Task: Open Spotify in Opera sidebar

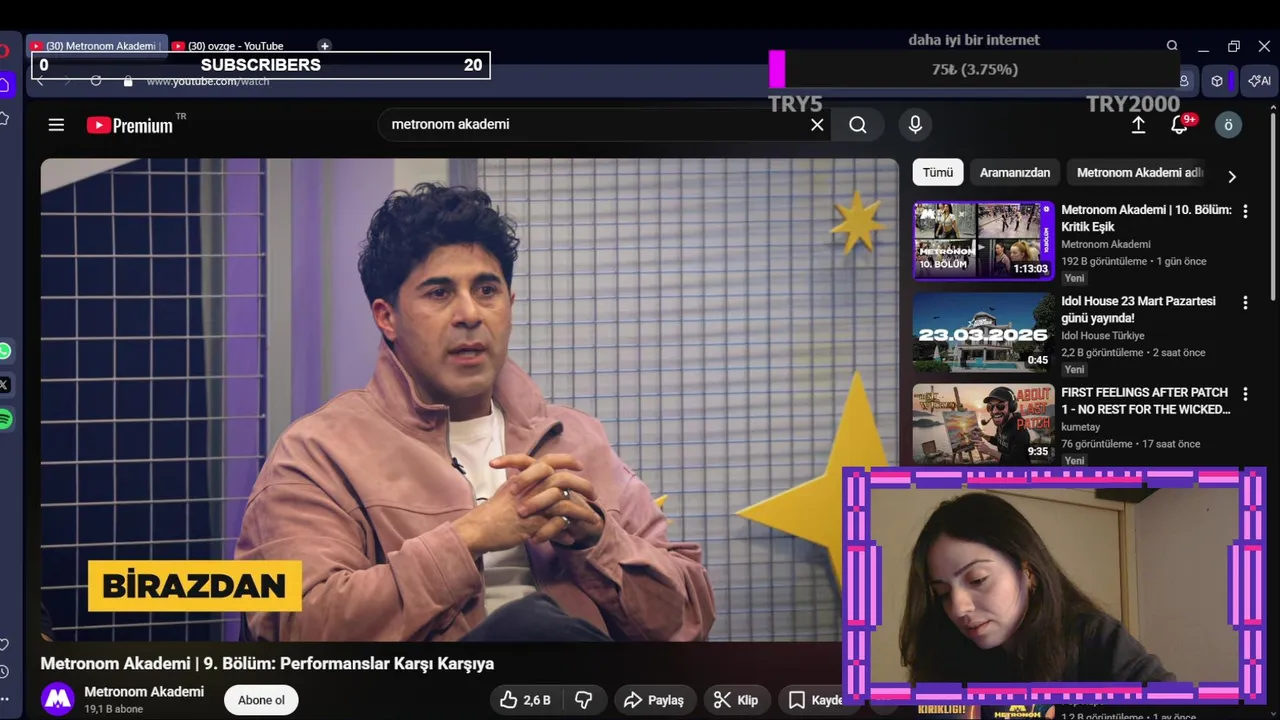Action: click(5, 418)
